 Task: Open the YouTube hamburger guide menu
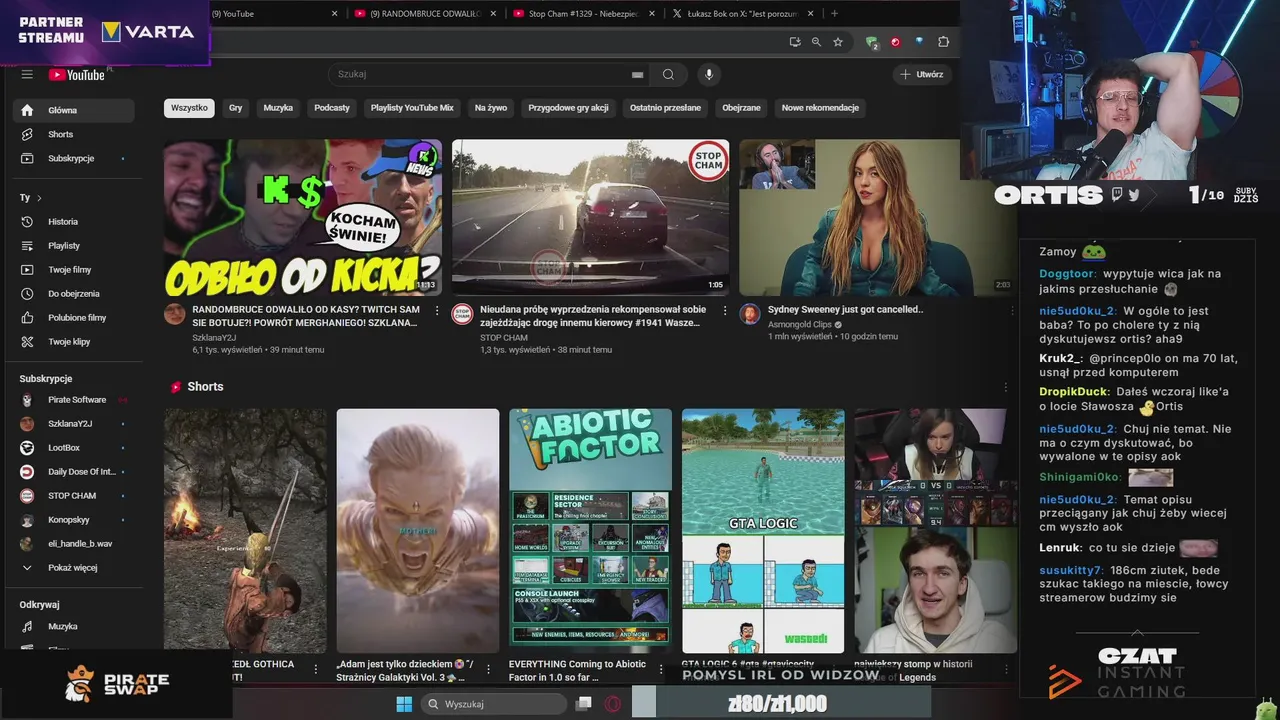click(x=27, y=74)
